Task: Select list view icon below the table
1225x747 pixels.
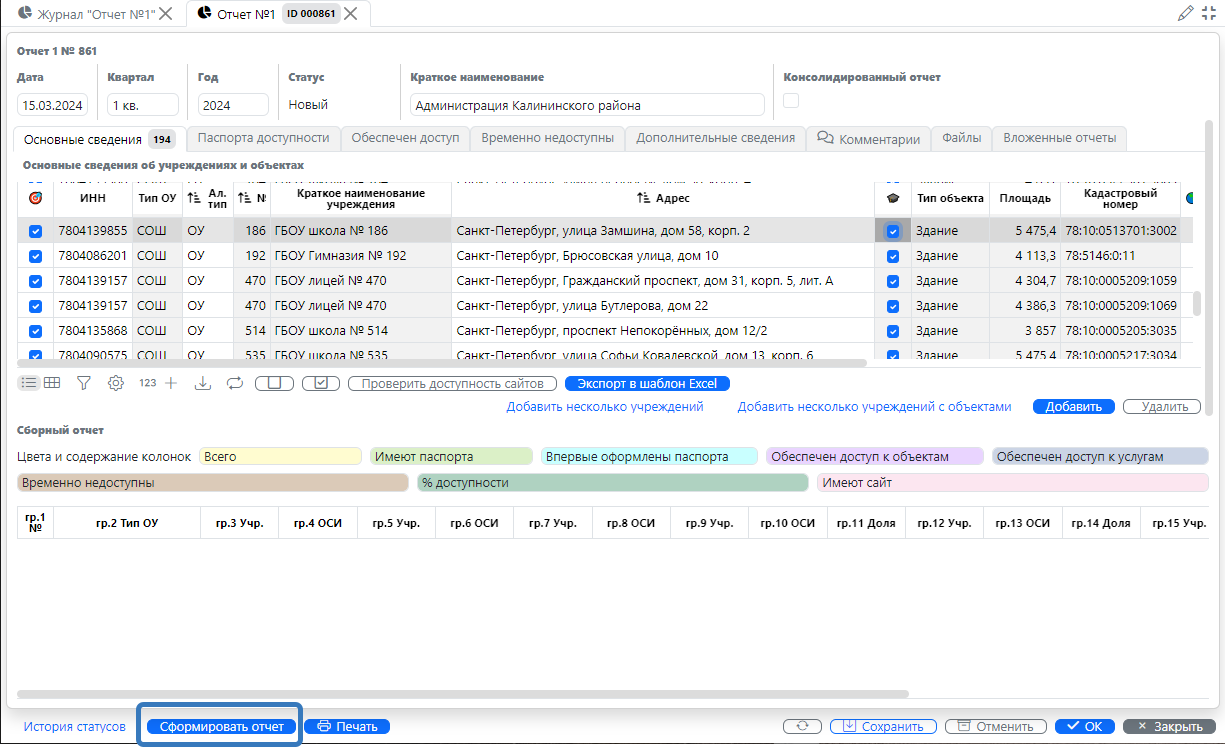Action: [28, 383]
